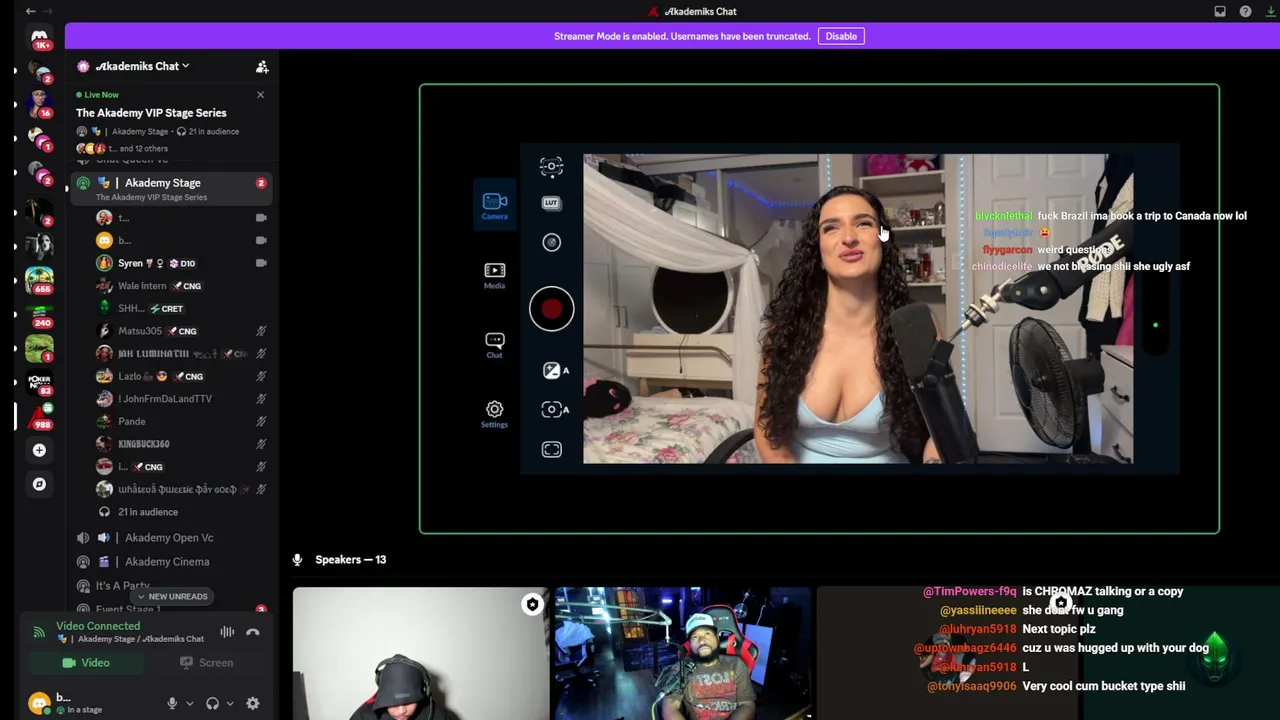Open Discord home with the 1K+ badge
Screen dimensions: 1280x720
coord(39,38)
